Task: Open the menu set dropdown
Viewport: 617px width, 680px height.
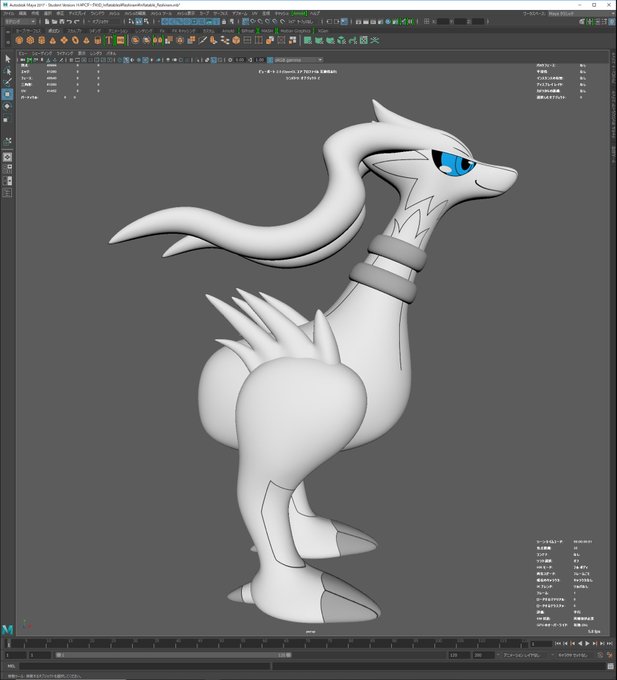Action: [x=20, y=21]
